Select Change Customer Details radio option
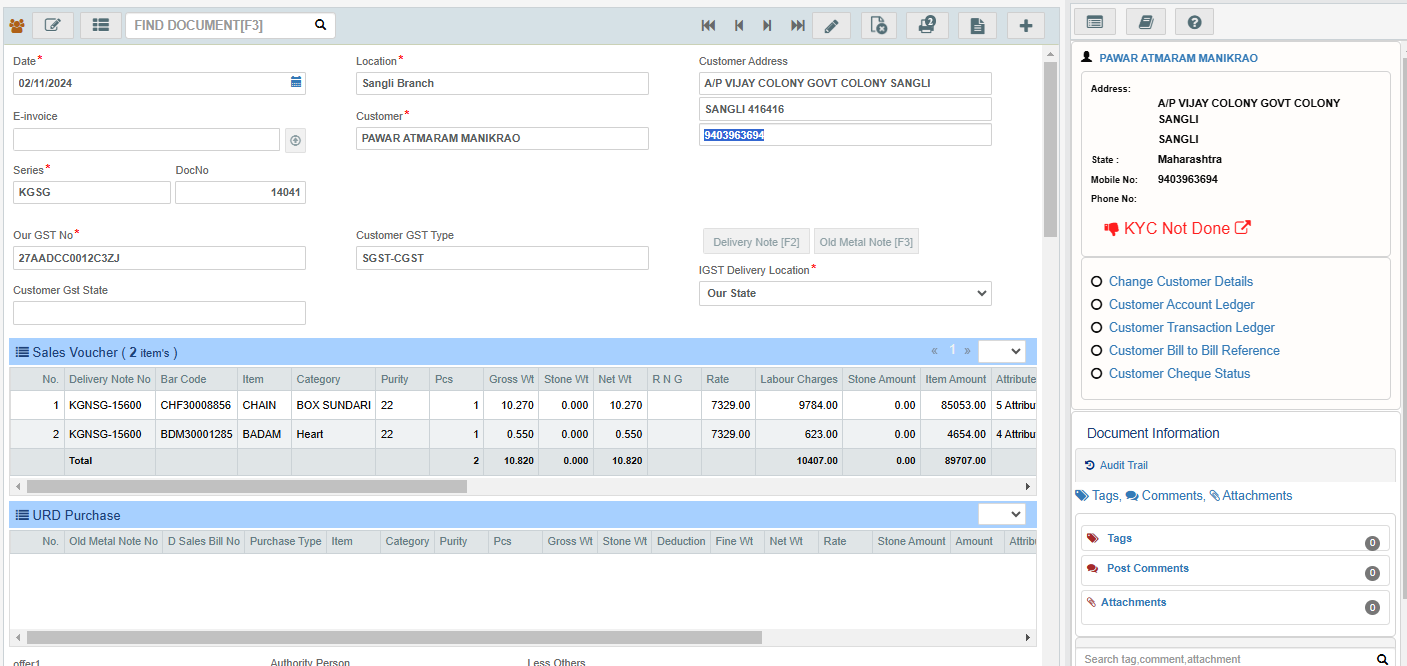Screen dimensions: 1407x666 (x=1097, y=282)
